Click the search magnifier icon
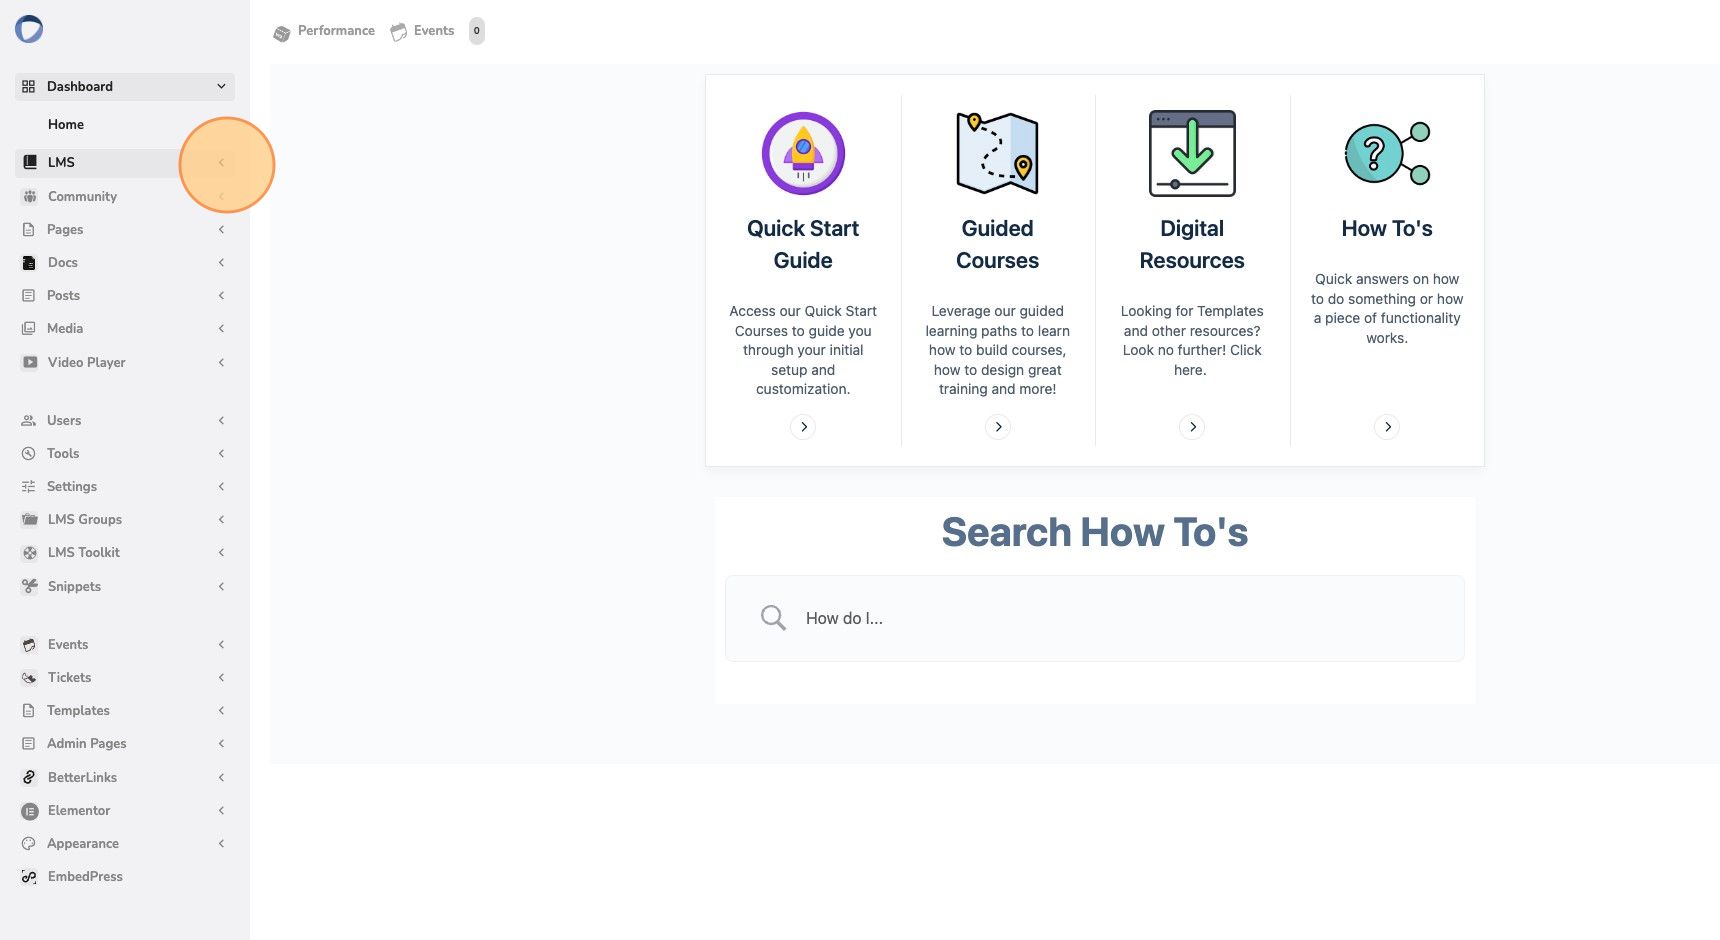This screenshot has height=940, width=1720. [x=773, y=618]
